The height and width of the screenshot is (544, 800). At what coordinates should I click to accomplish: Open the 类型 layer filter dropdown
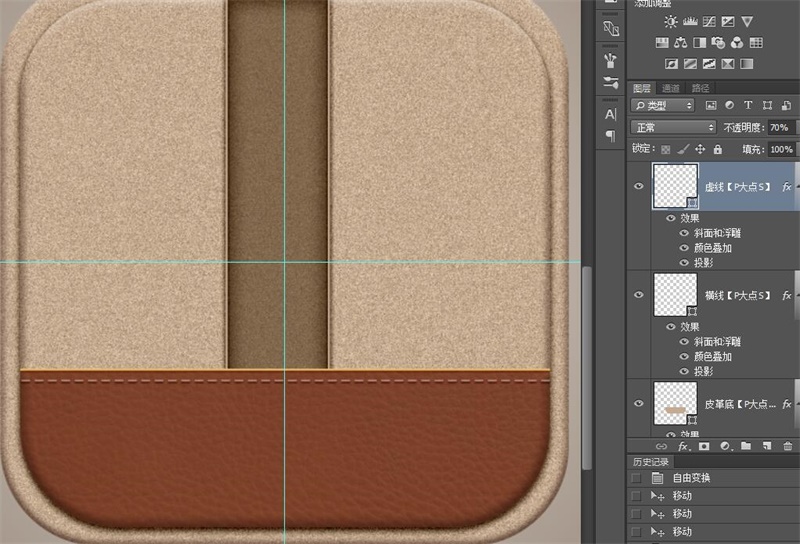[663, 106]
